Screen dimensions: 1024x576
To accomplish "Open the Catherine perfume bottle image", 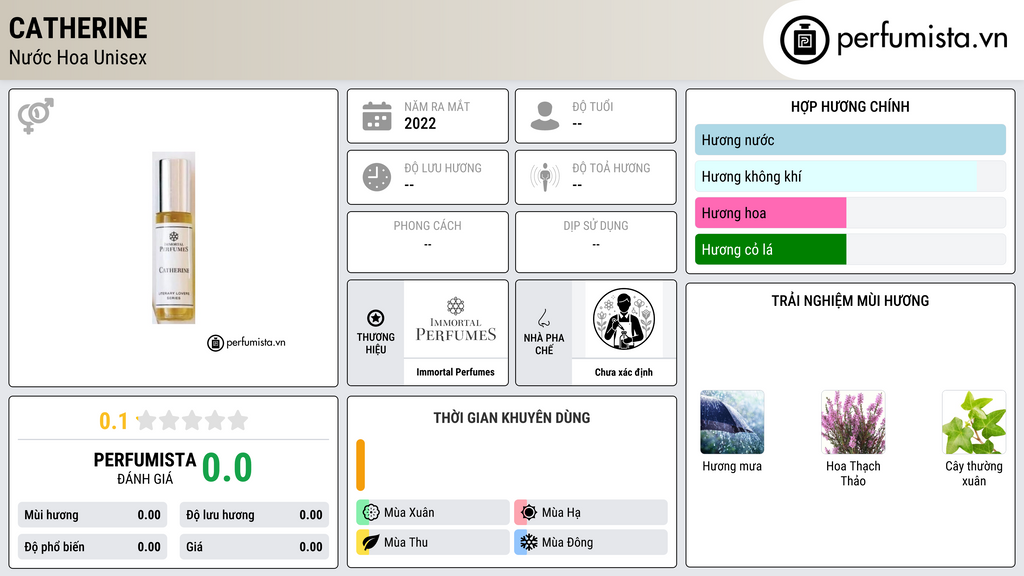I will (x=174, y=238).
